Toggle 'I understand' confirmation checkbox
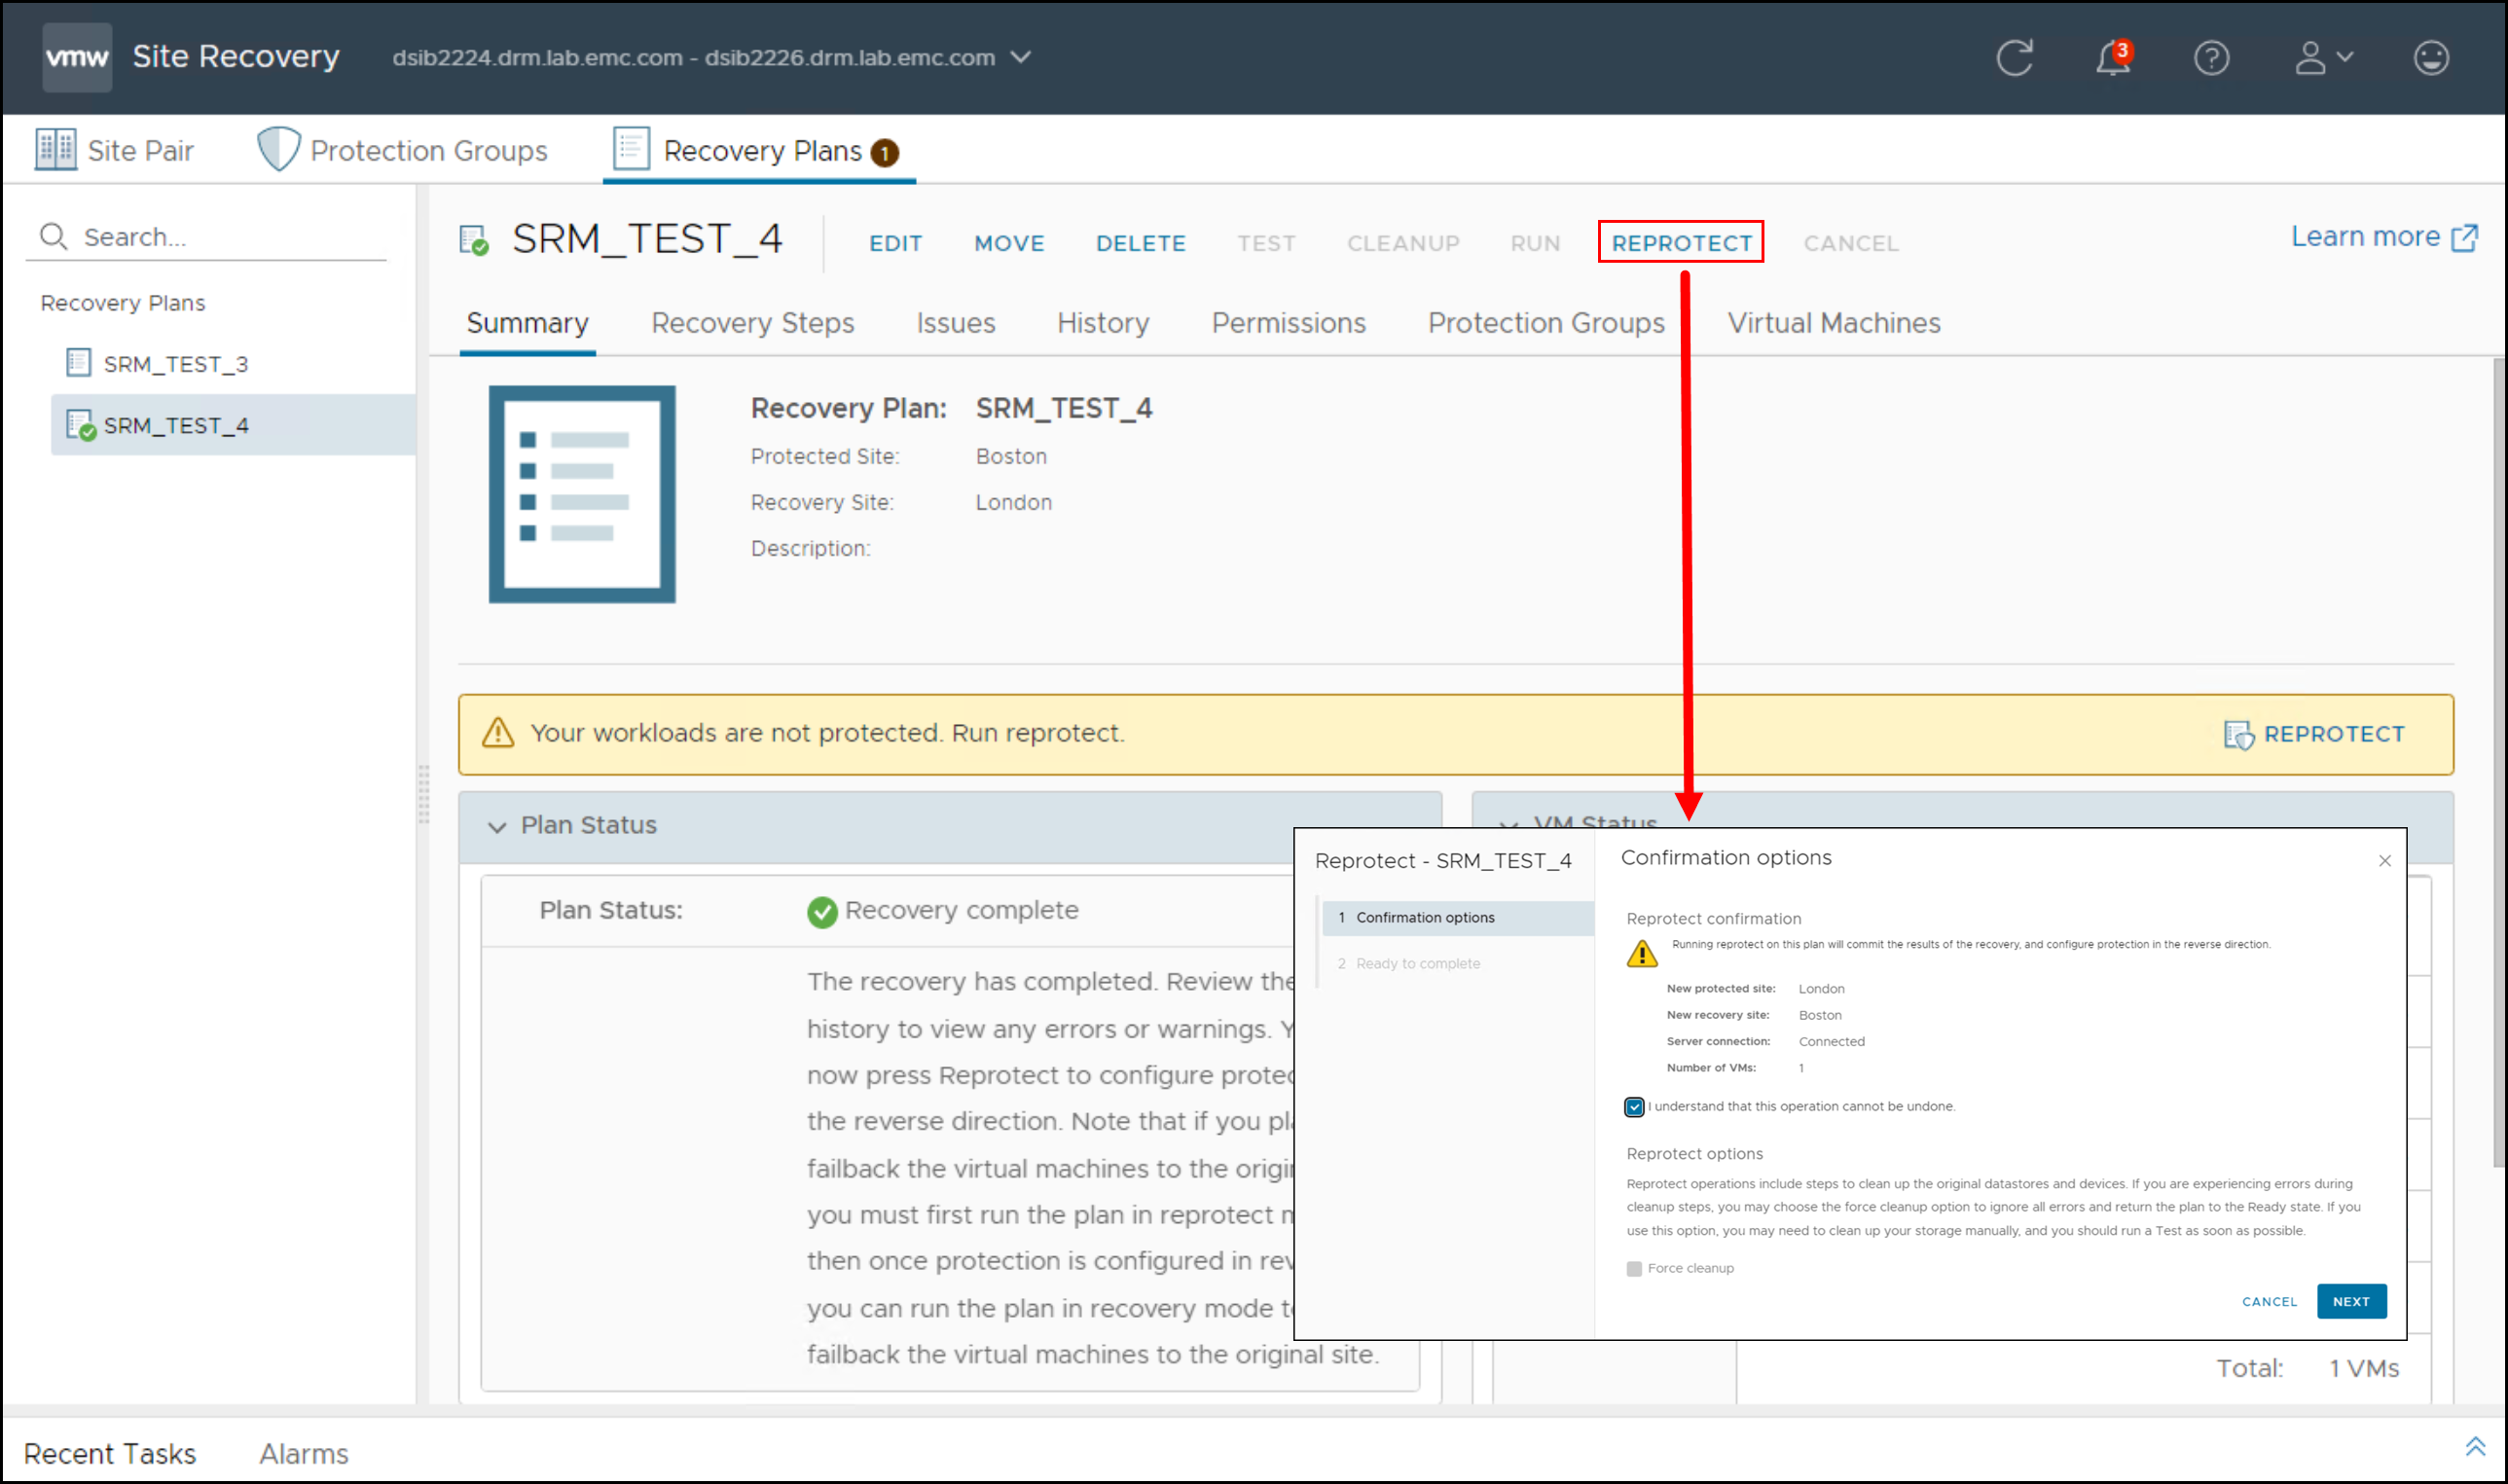This screenshot has height=1484, width=2508. tap(1635, 1107)
